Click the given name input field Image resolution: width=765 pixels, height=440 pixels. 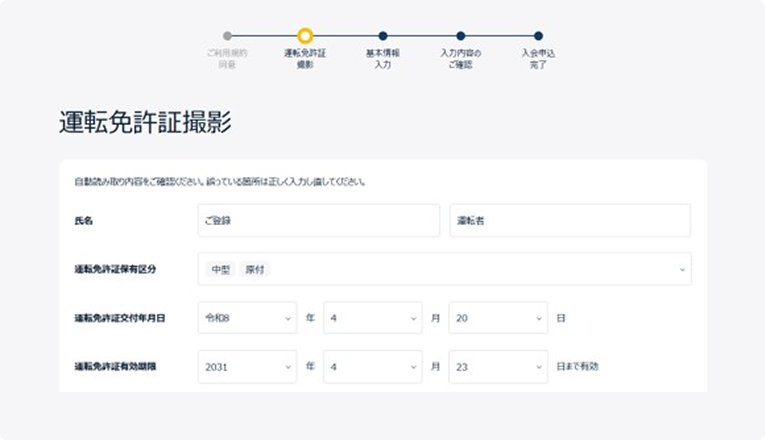coord(570,220)
